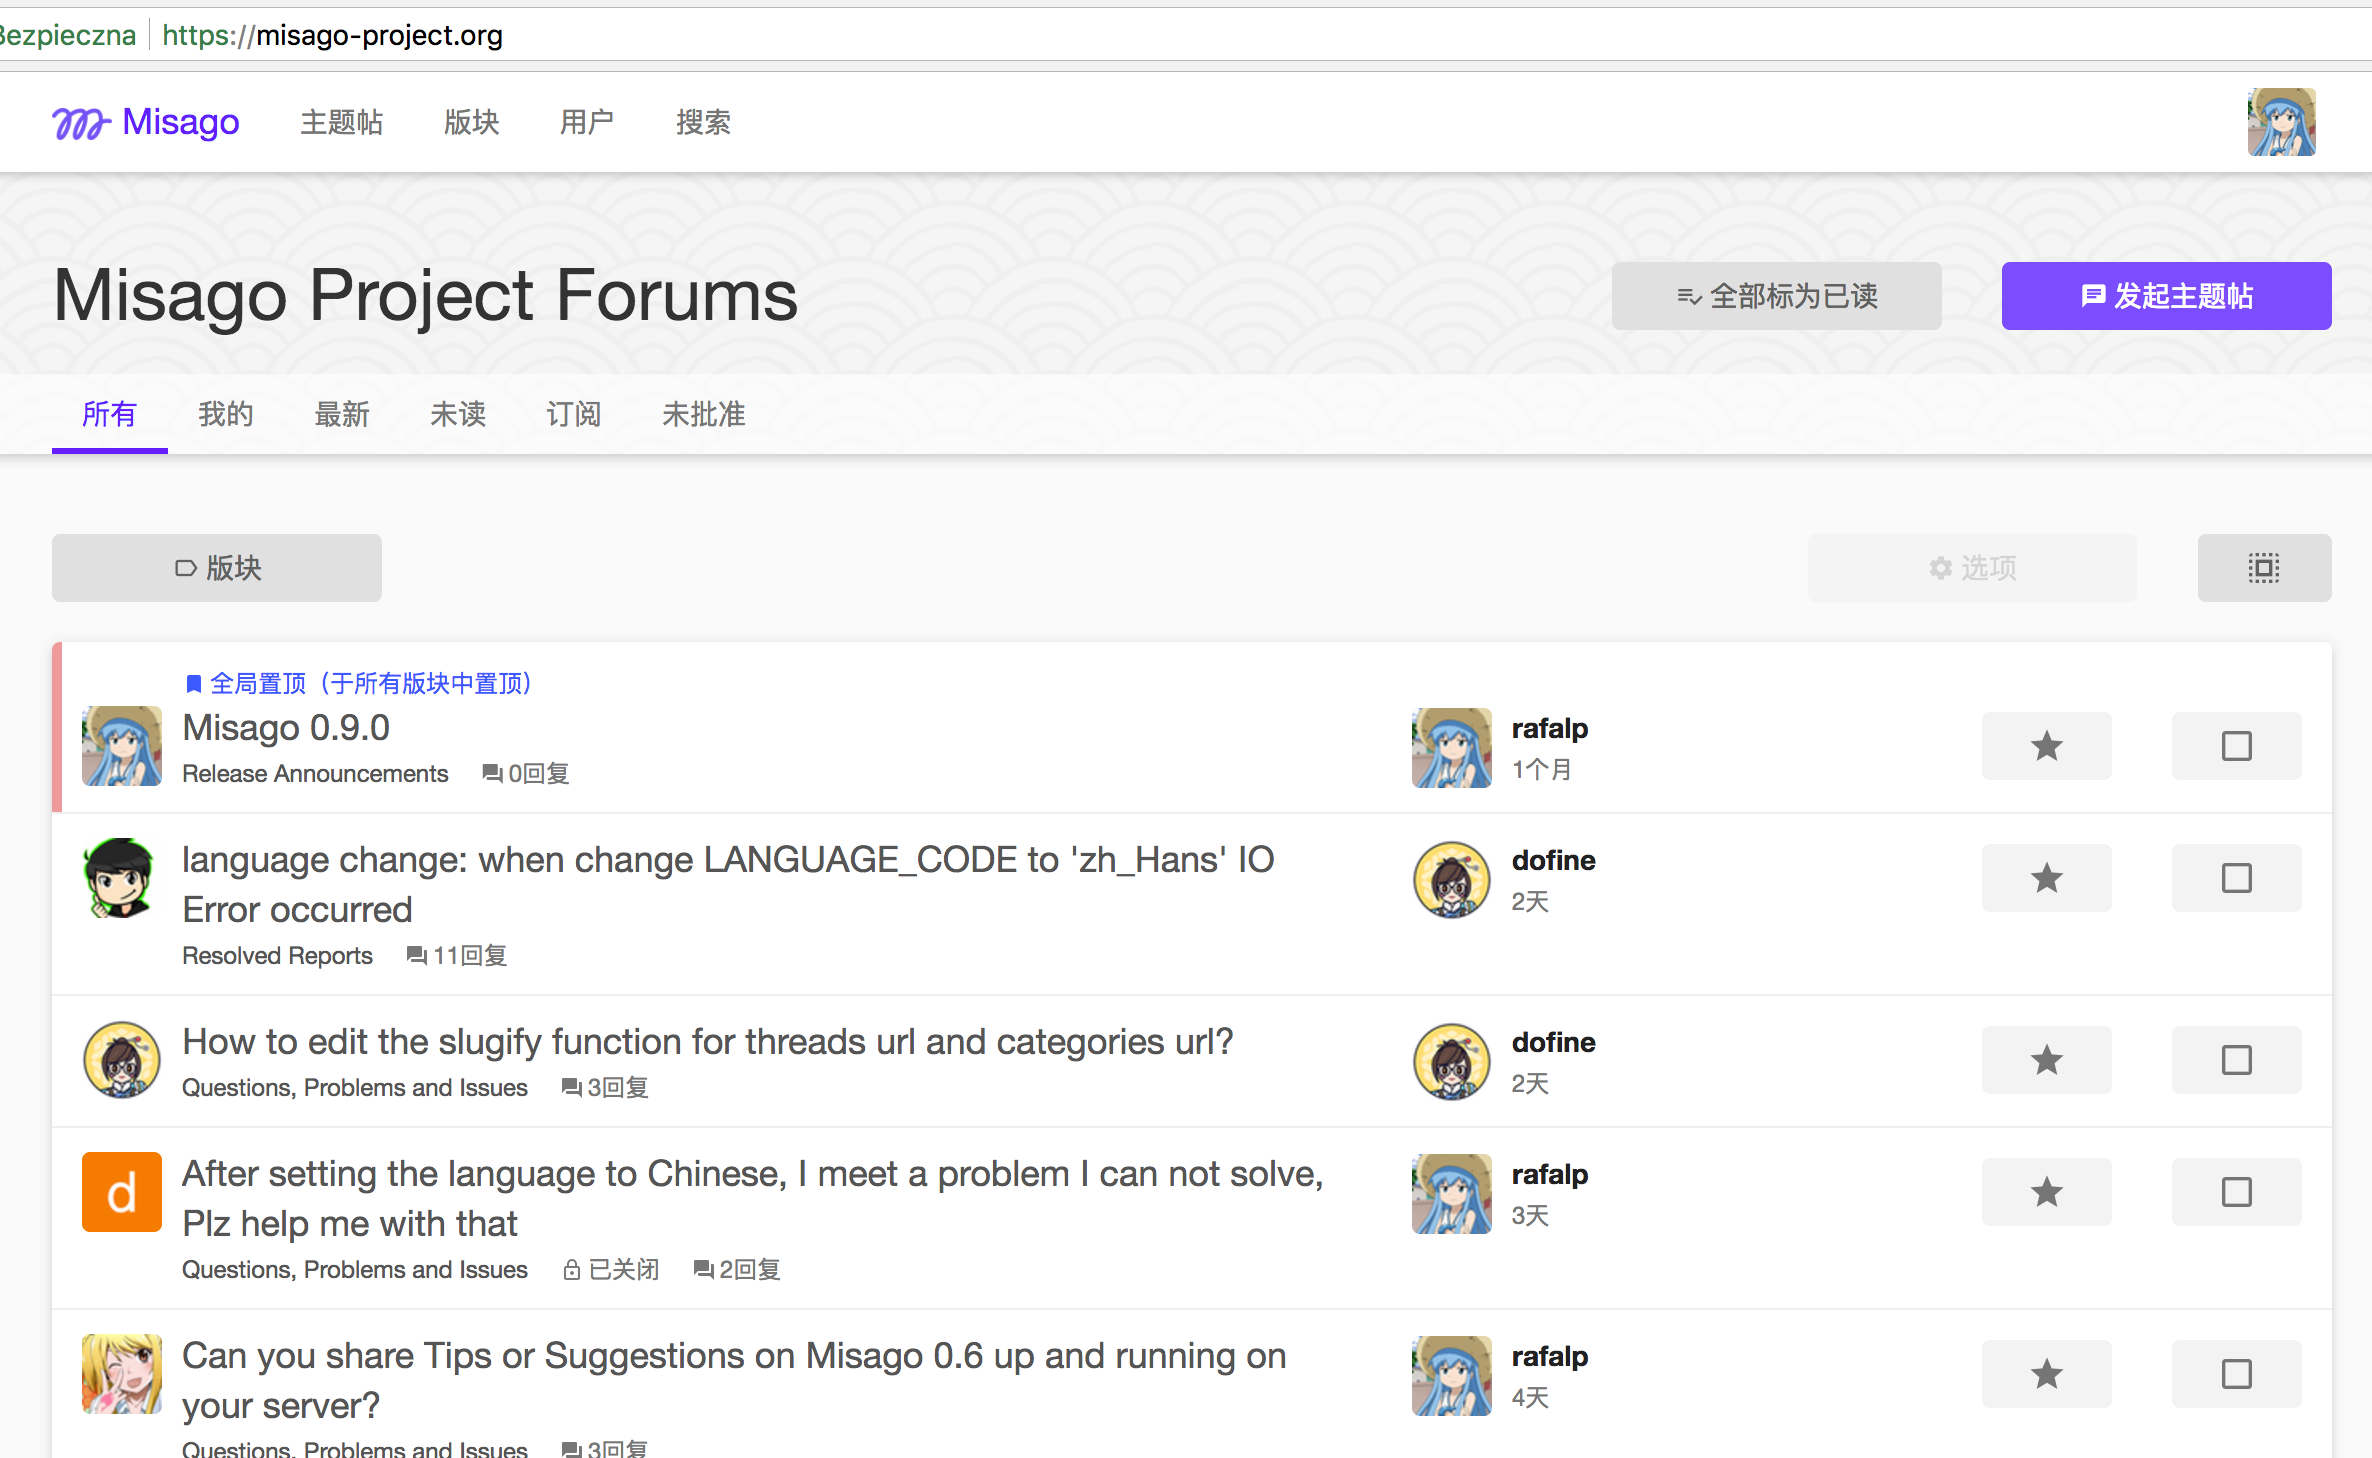Switch to the 订阅 tab
Image resolution: width=2372 pixels, height=1458 pixels.
[x=574, y=414]
